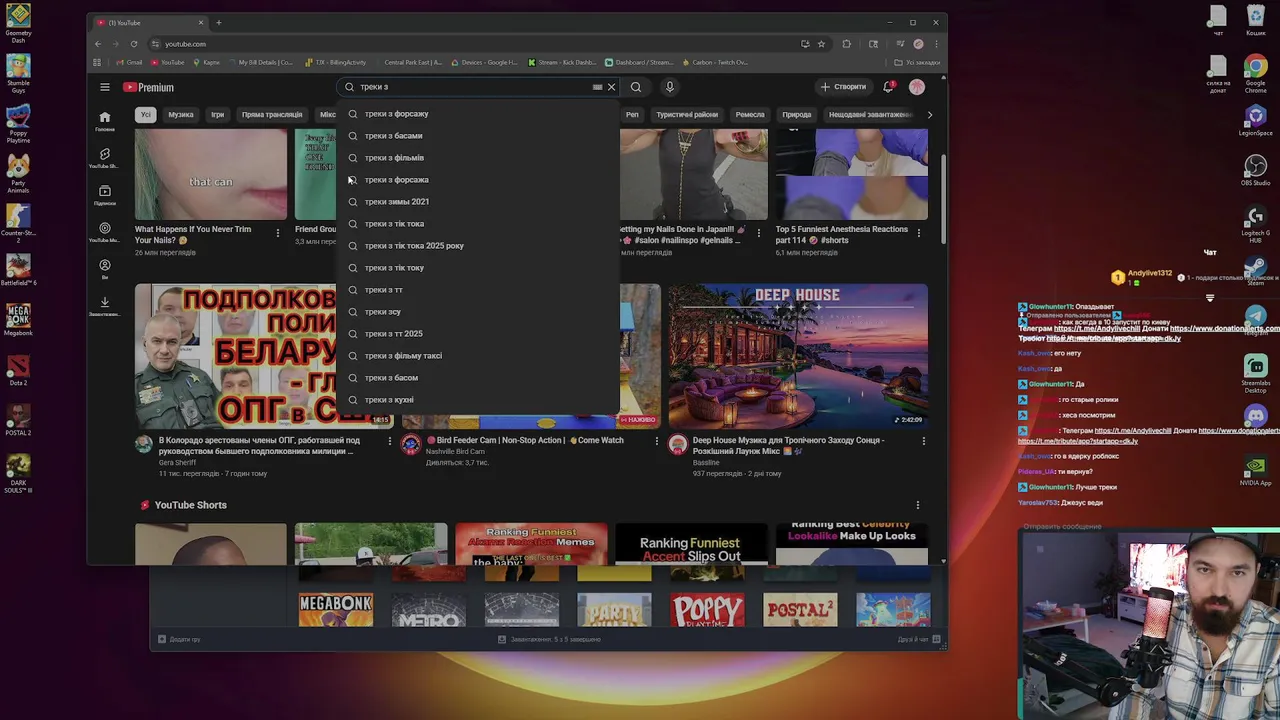The image size is (1280, 720).
Task: Click the Створити create button
Action: tap(844, 87)
